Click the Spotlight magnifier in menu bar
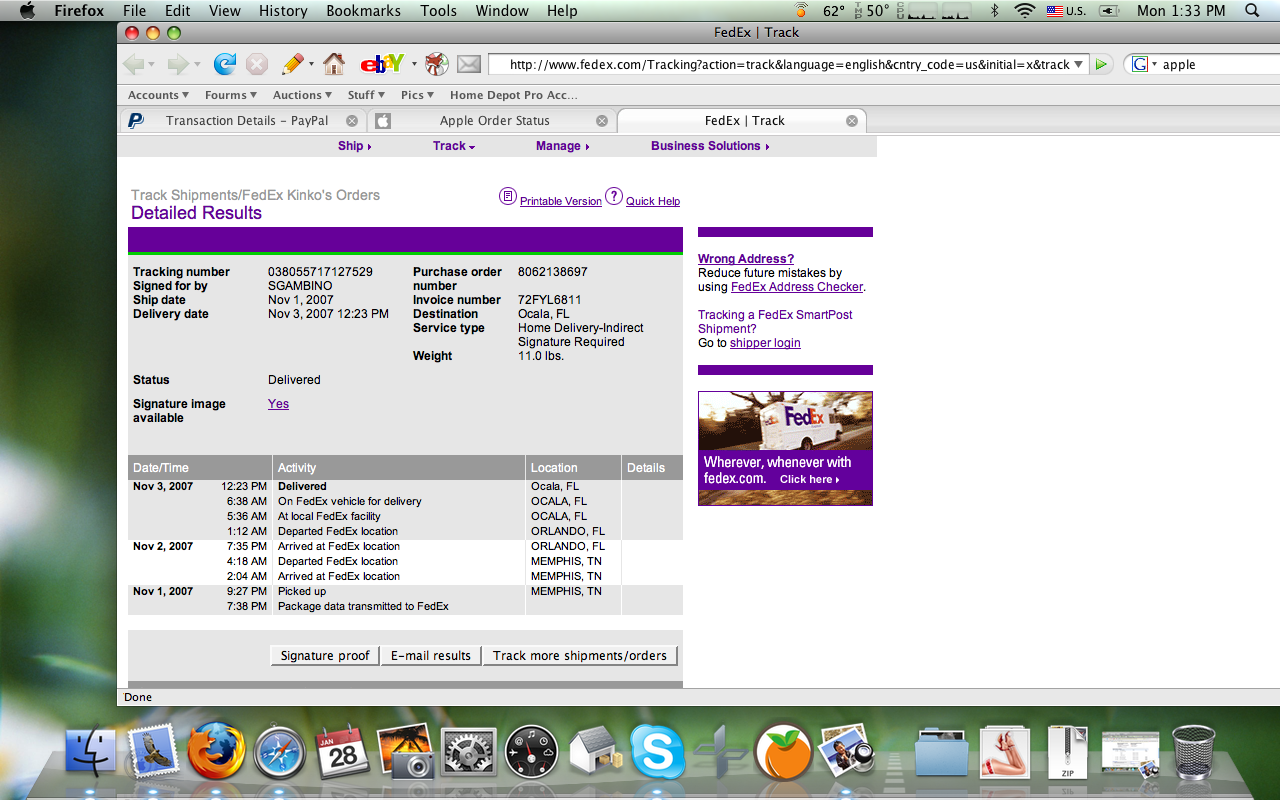 point(1252,11)
